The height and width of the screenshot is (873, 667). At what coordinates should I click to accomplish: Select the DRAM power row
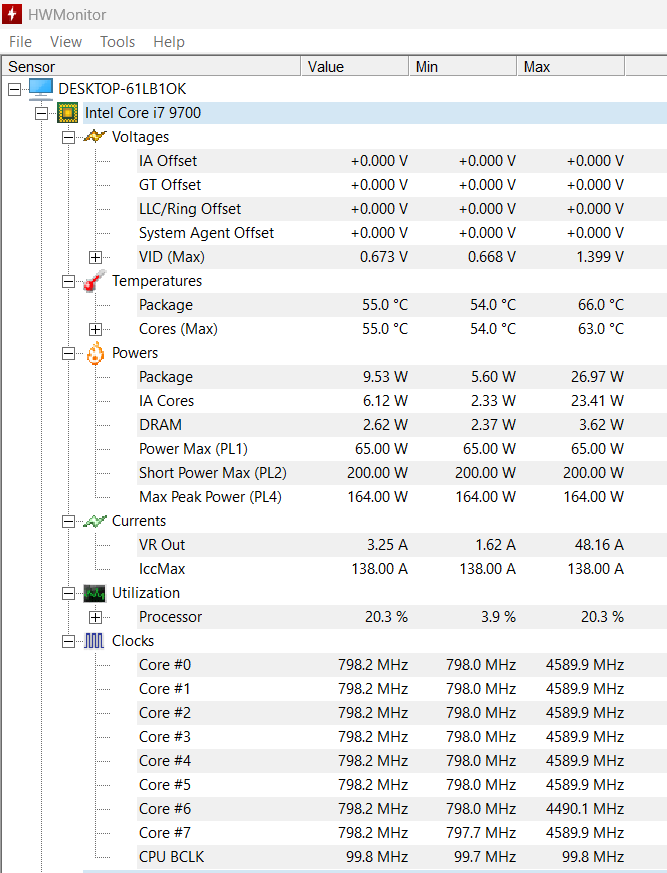[x=403, y=425]
